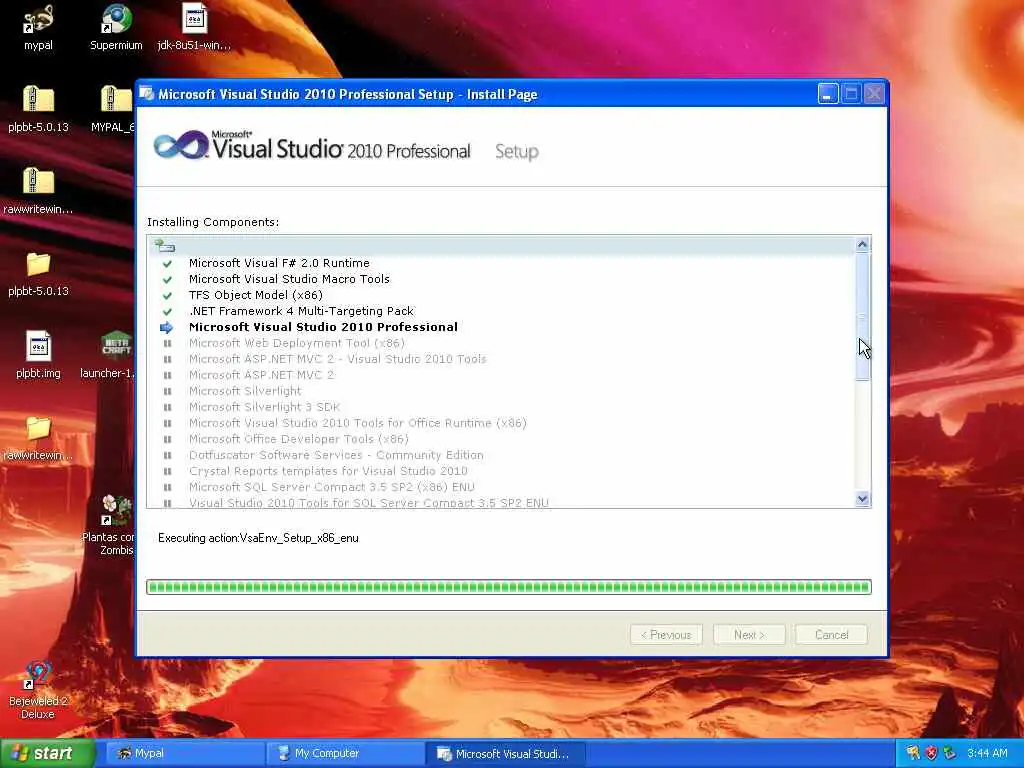Click pending icon beside Crystal Reports templates
This screenshot has width=1024, height=768.
167,472
